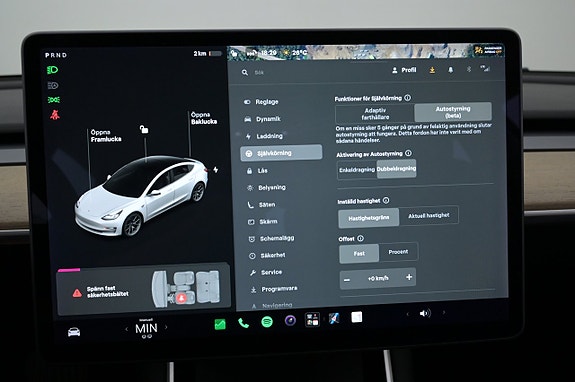Tap the PRND gear indicator

tap(56, 55)
